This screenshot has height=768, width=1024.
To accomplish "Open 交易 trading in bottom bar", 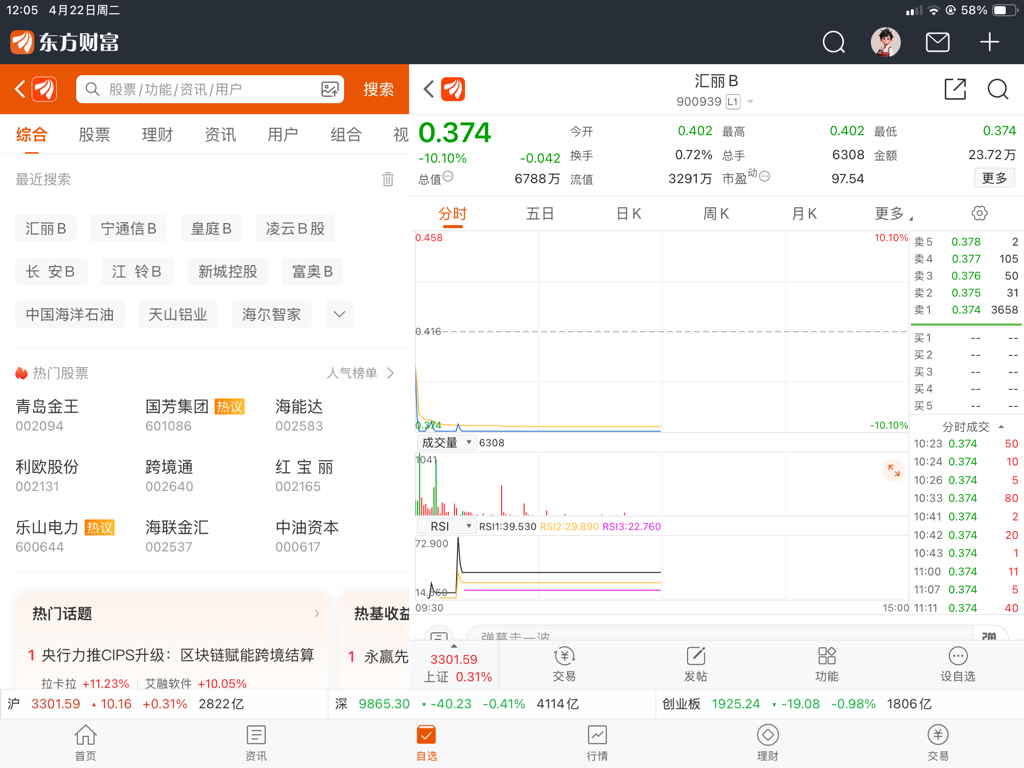I will pyautogui.click(x=938, y=743).
